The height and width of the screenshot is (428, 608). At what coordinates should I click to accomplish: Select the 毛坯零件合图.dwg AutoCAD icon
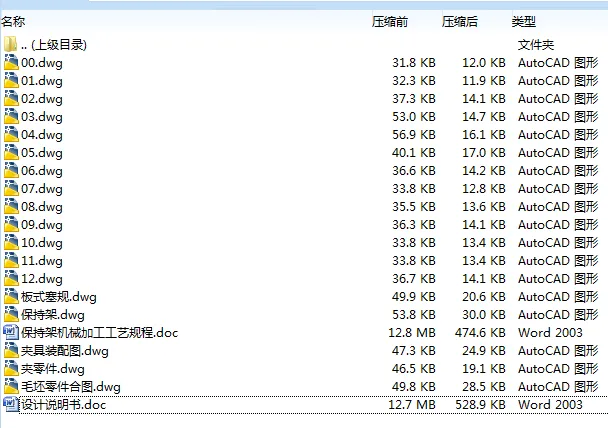click(x=11, y=387)
